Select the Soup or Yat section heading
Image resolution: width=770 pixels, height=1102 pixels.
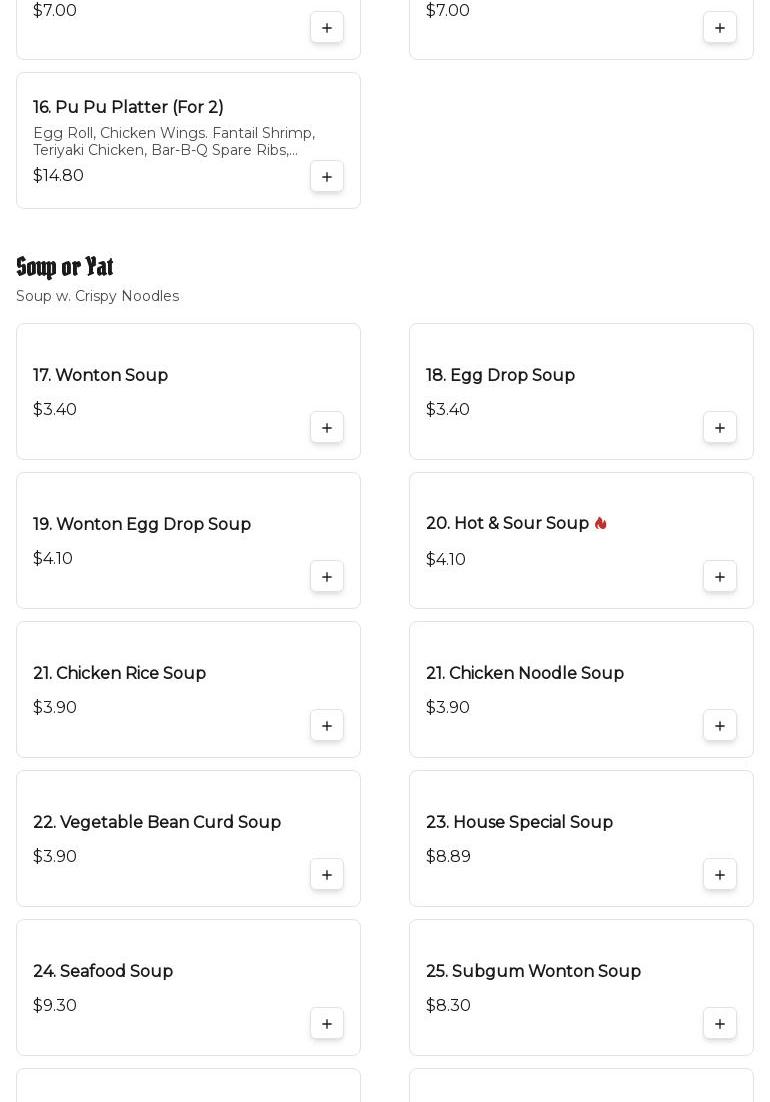(x=65, y=267)
